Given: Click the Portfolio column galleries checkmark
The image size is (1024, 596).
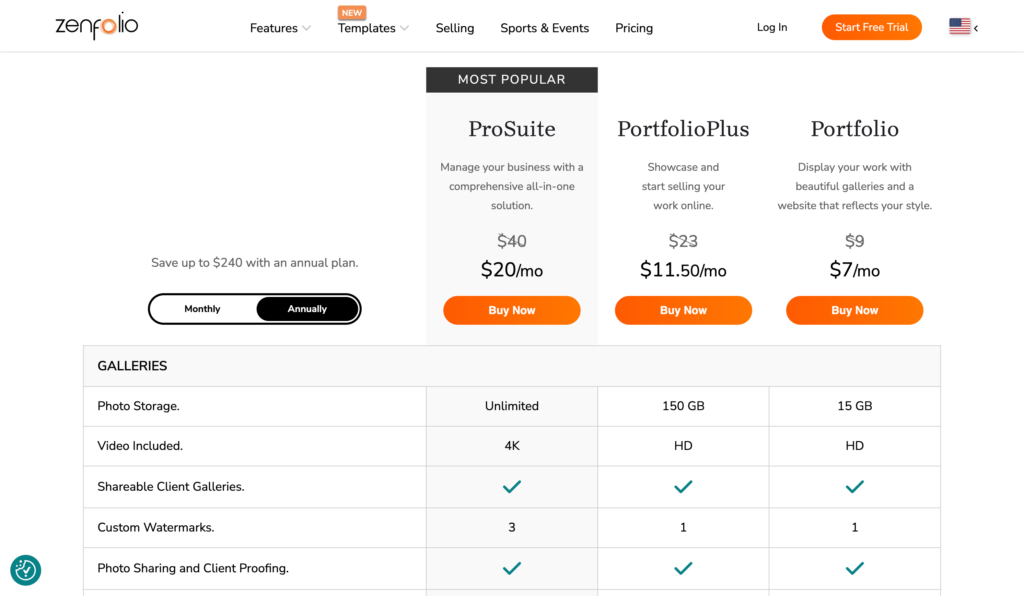Looking at the screenshot, I should click(855, 487).
